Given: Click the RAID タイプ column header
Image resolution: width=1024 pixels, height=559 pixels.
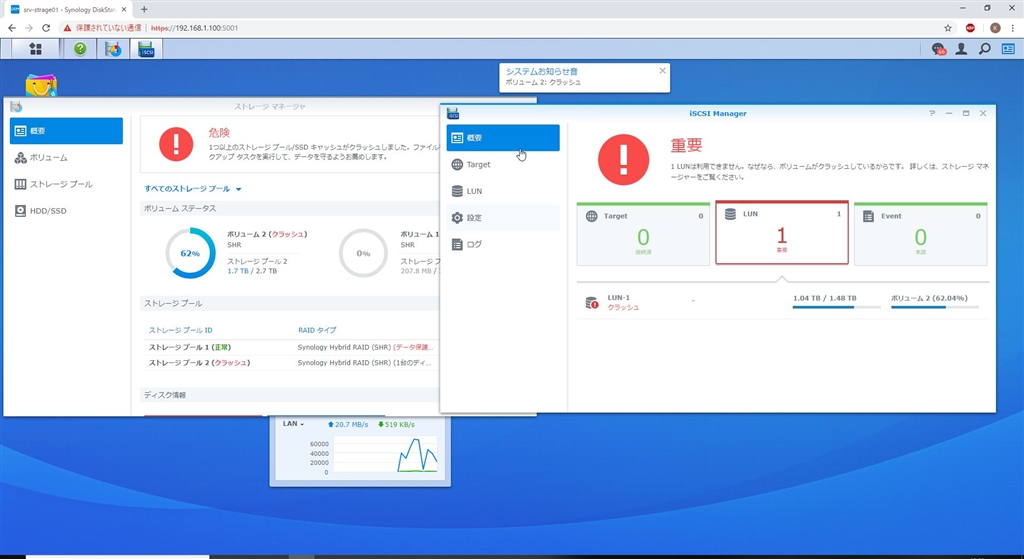Looking at the screenshot, I should point(317,330).
